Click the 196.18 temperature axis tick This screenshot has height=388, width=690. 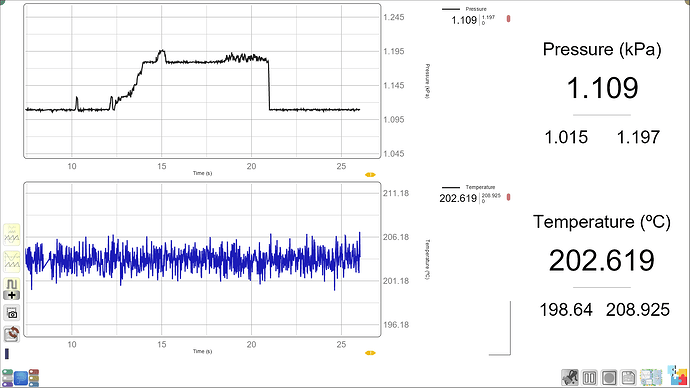tap(396, 325)
